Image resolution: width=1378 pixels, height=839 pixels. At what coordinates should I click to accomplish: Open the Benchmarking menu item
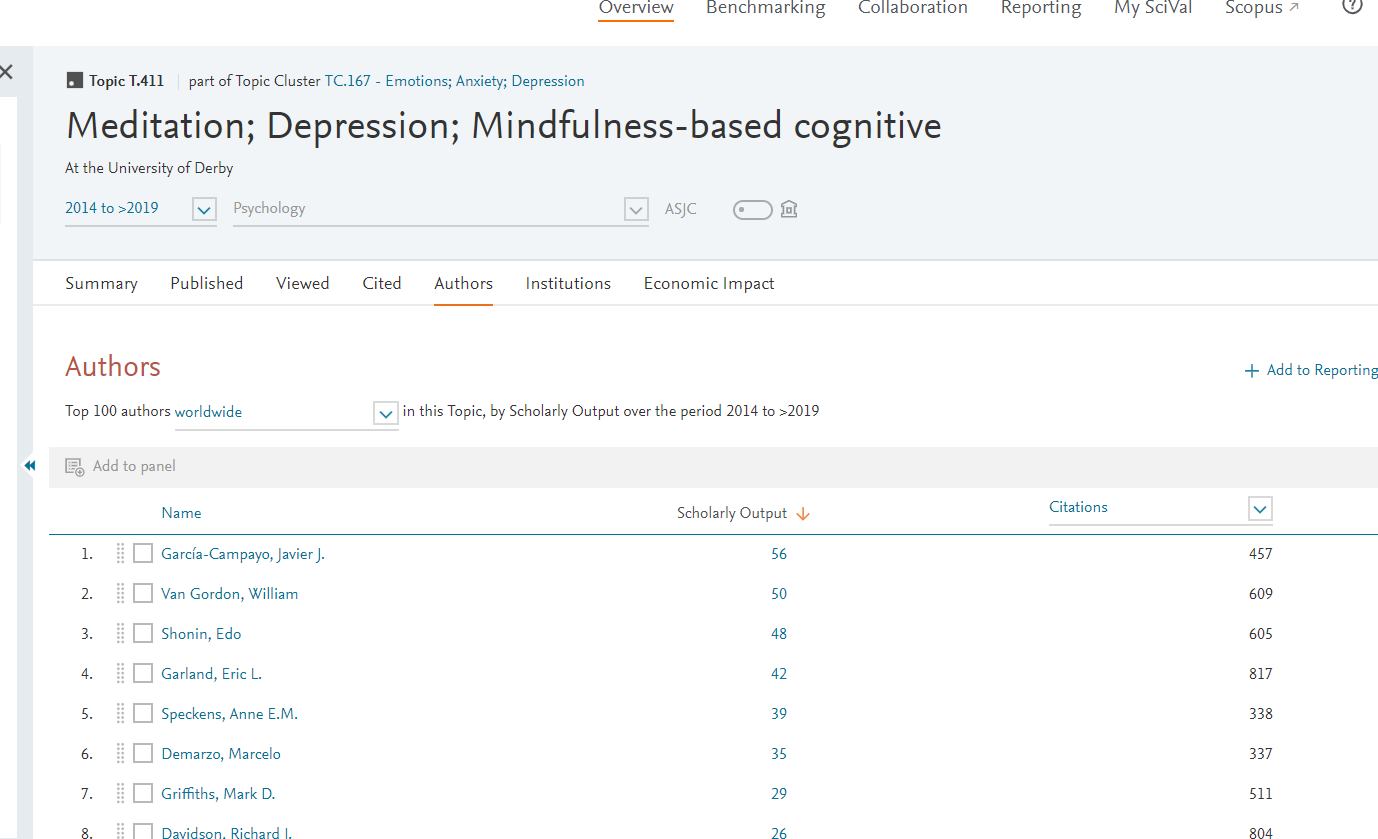765,8
